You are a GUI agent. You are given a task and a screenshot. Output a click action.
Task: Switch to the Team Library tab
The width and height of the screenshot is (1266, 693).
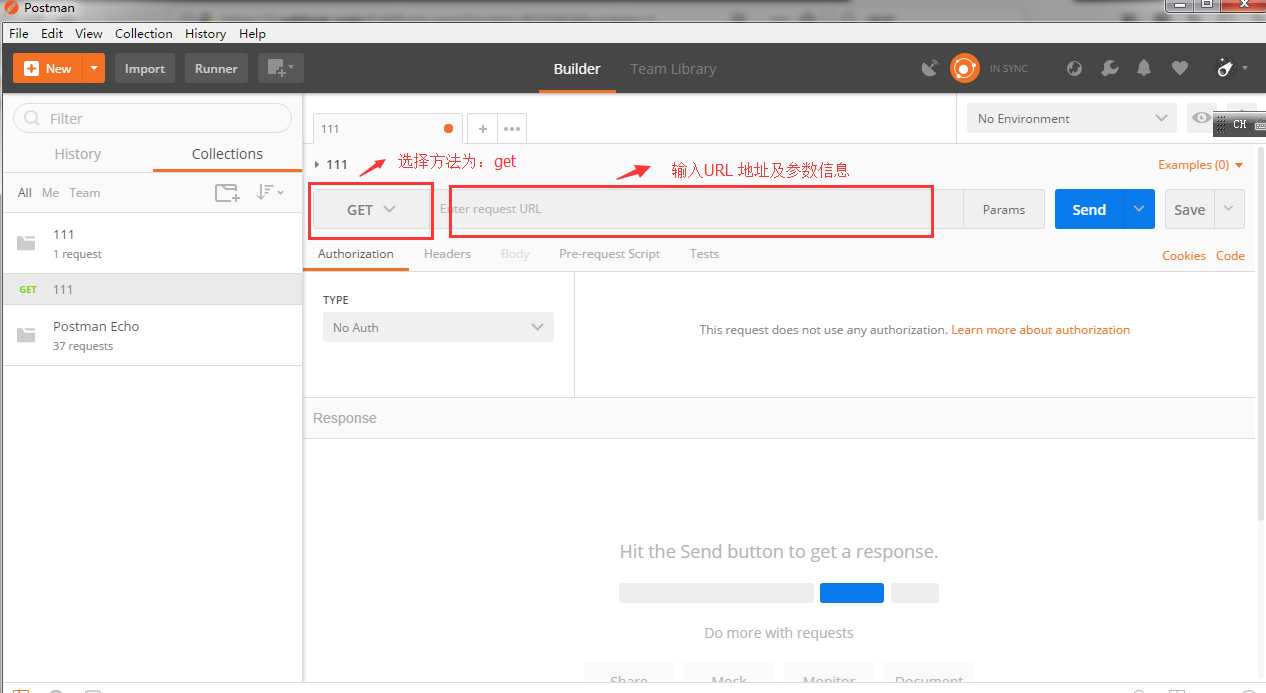pos(673,69)
